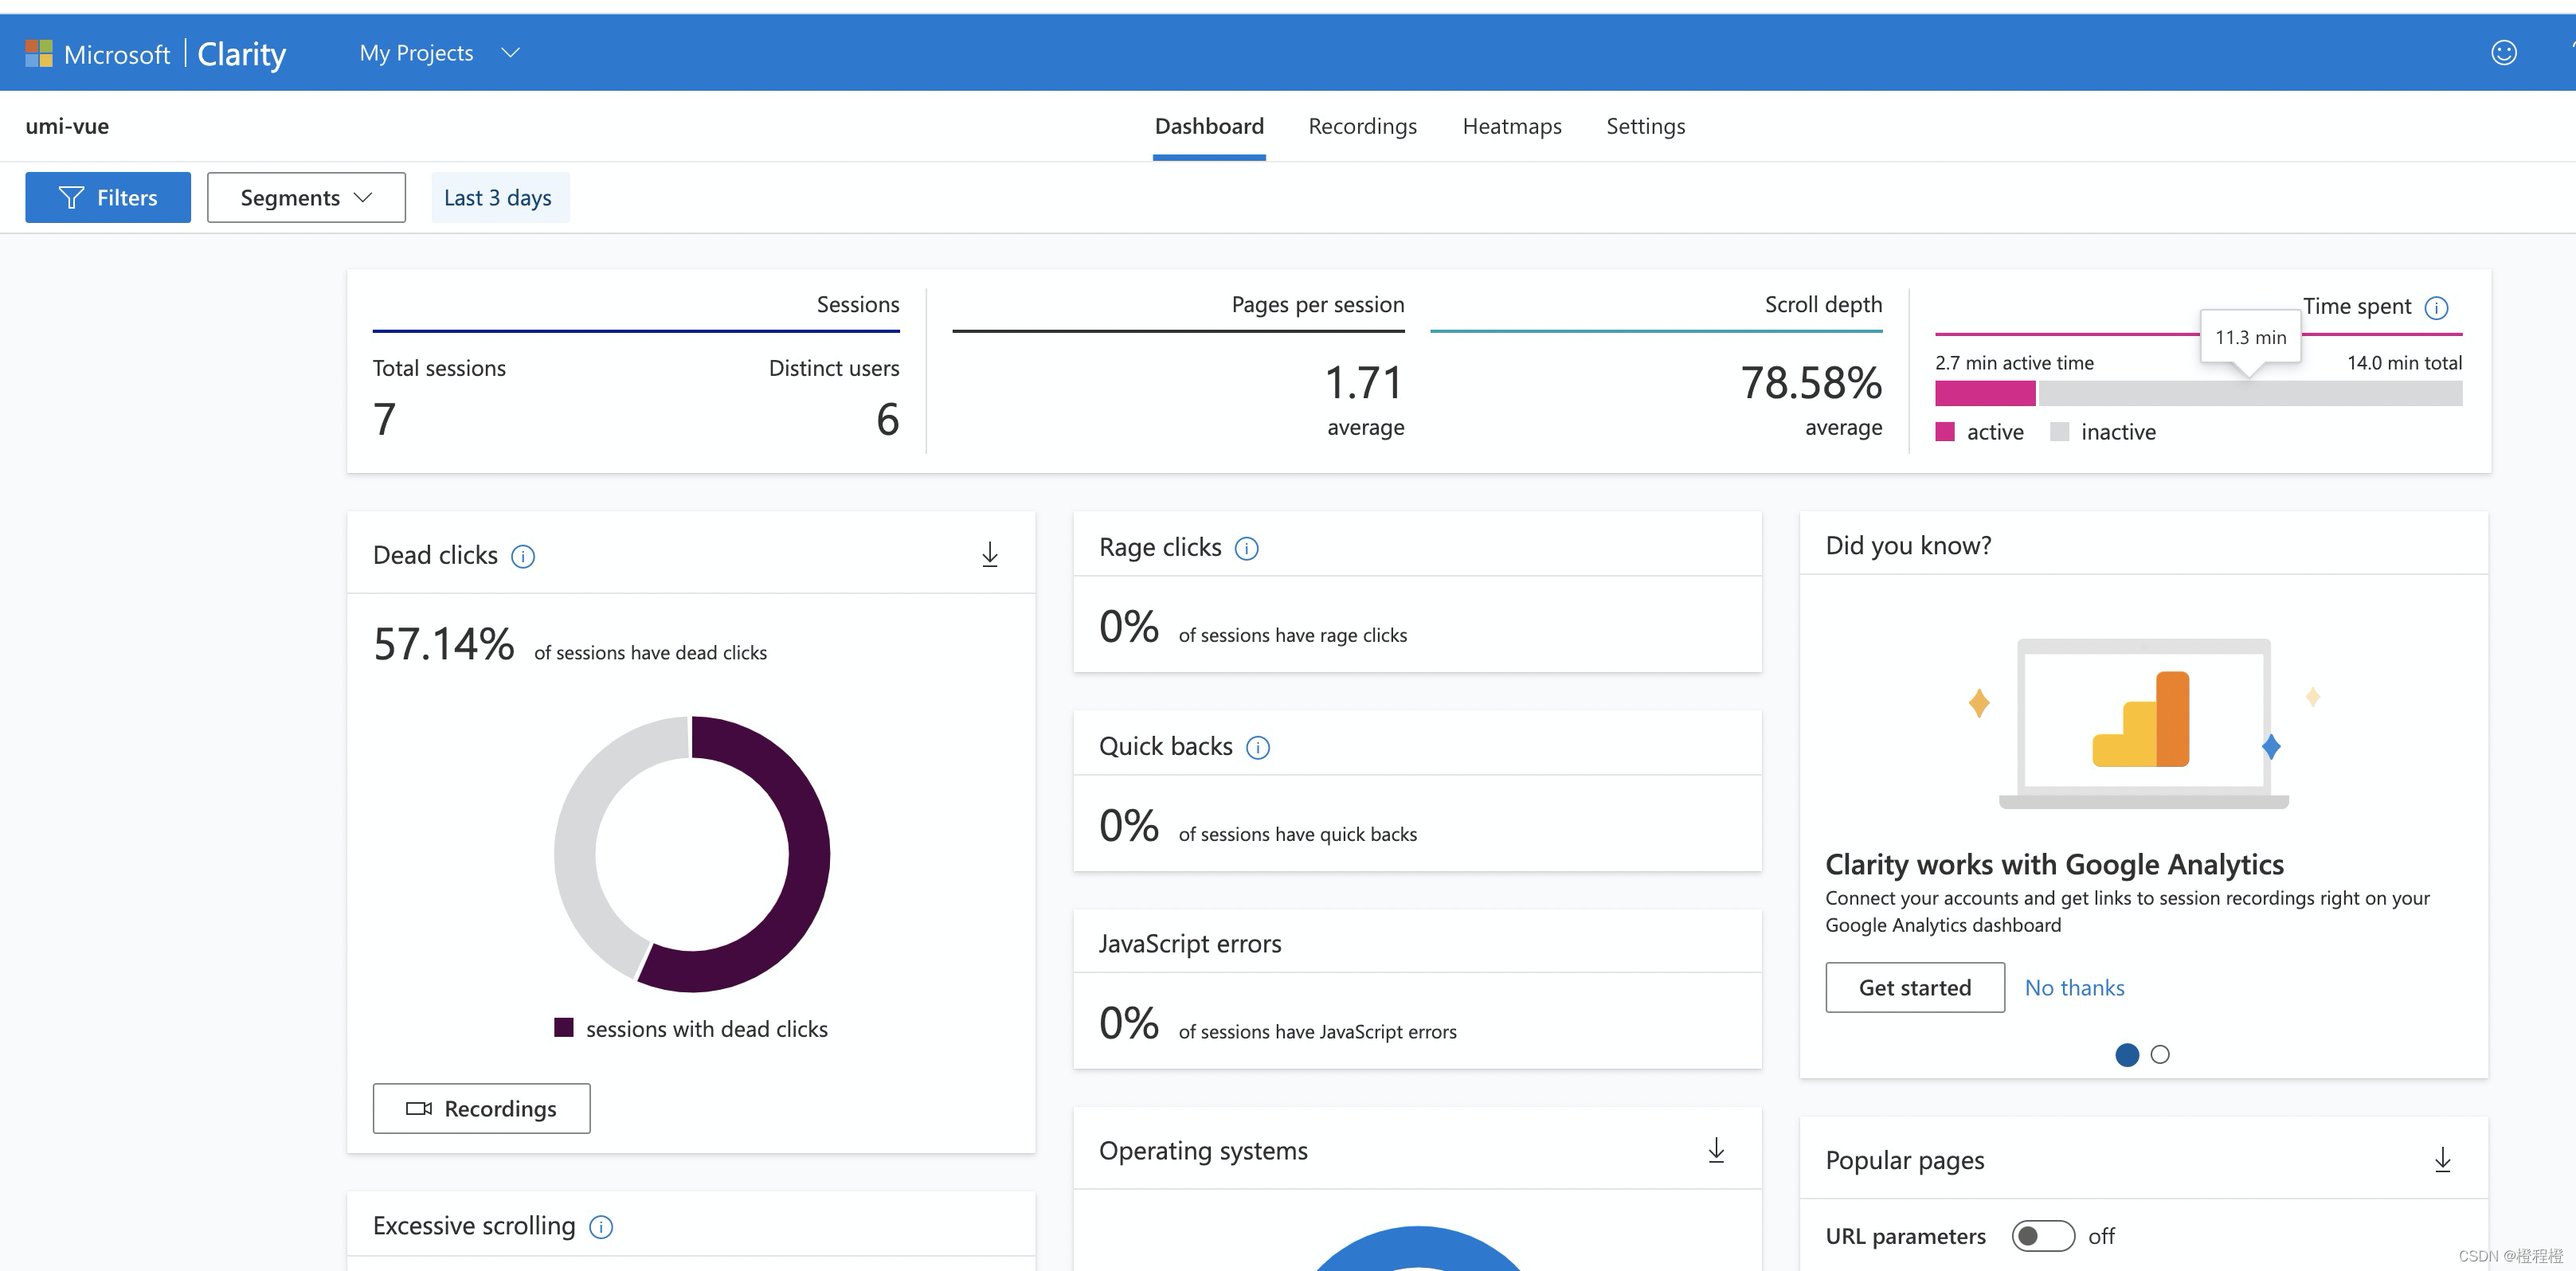Open Dead clicks info tooltip icon

523,556
